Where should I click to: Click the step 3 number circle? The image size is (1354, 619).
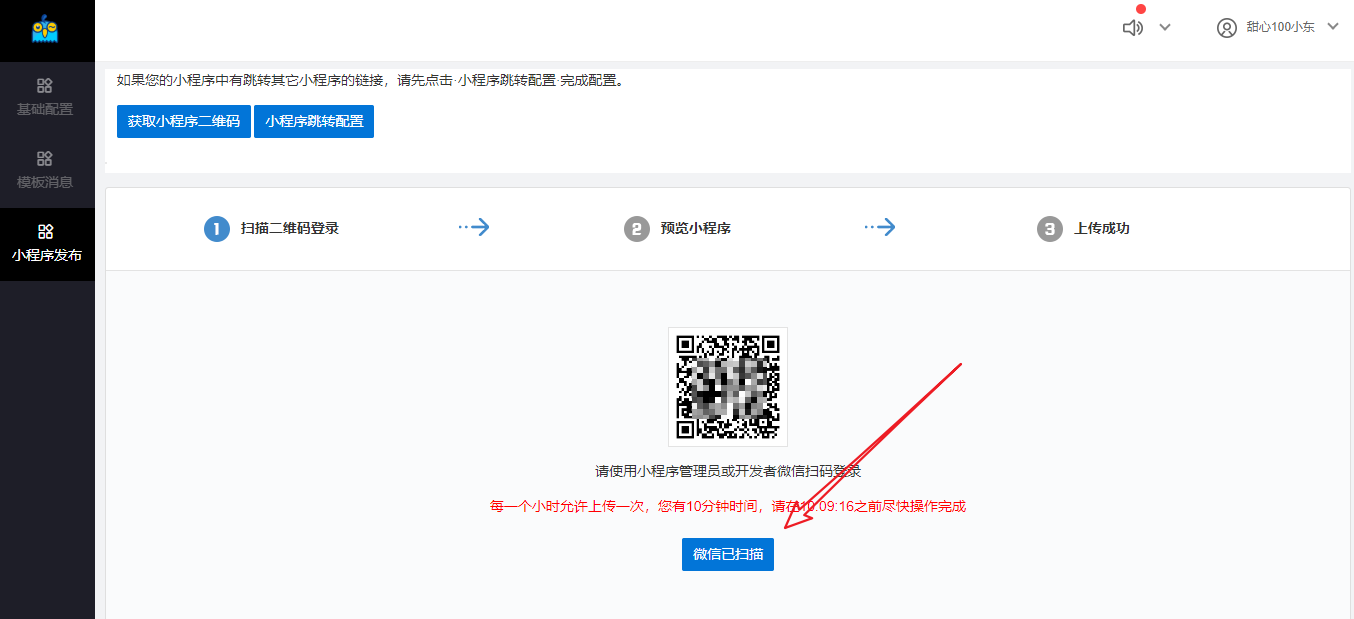[1049, 229]
